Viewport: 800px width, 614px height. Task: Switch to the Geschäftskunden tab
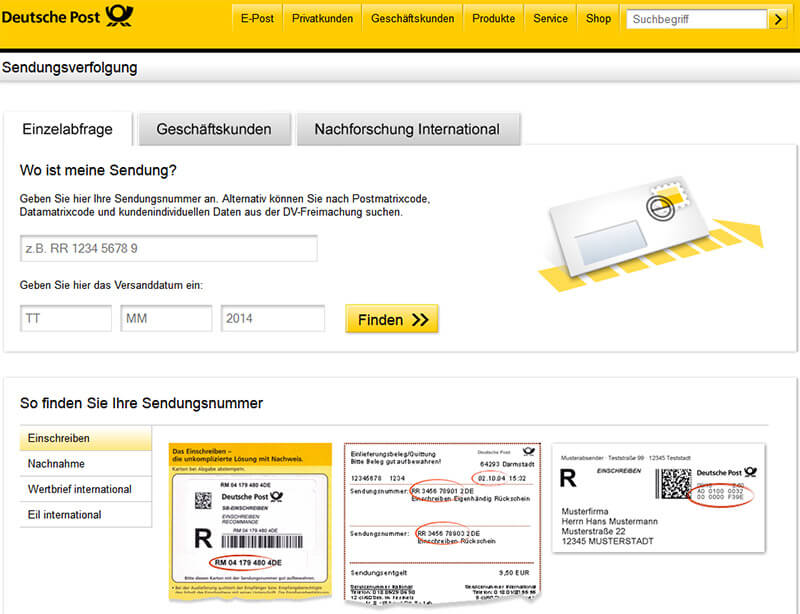(214, 129)
